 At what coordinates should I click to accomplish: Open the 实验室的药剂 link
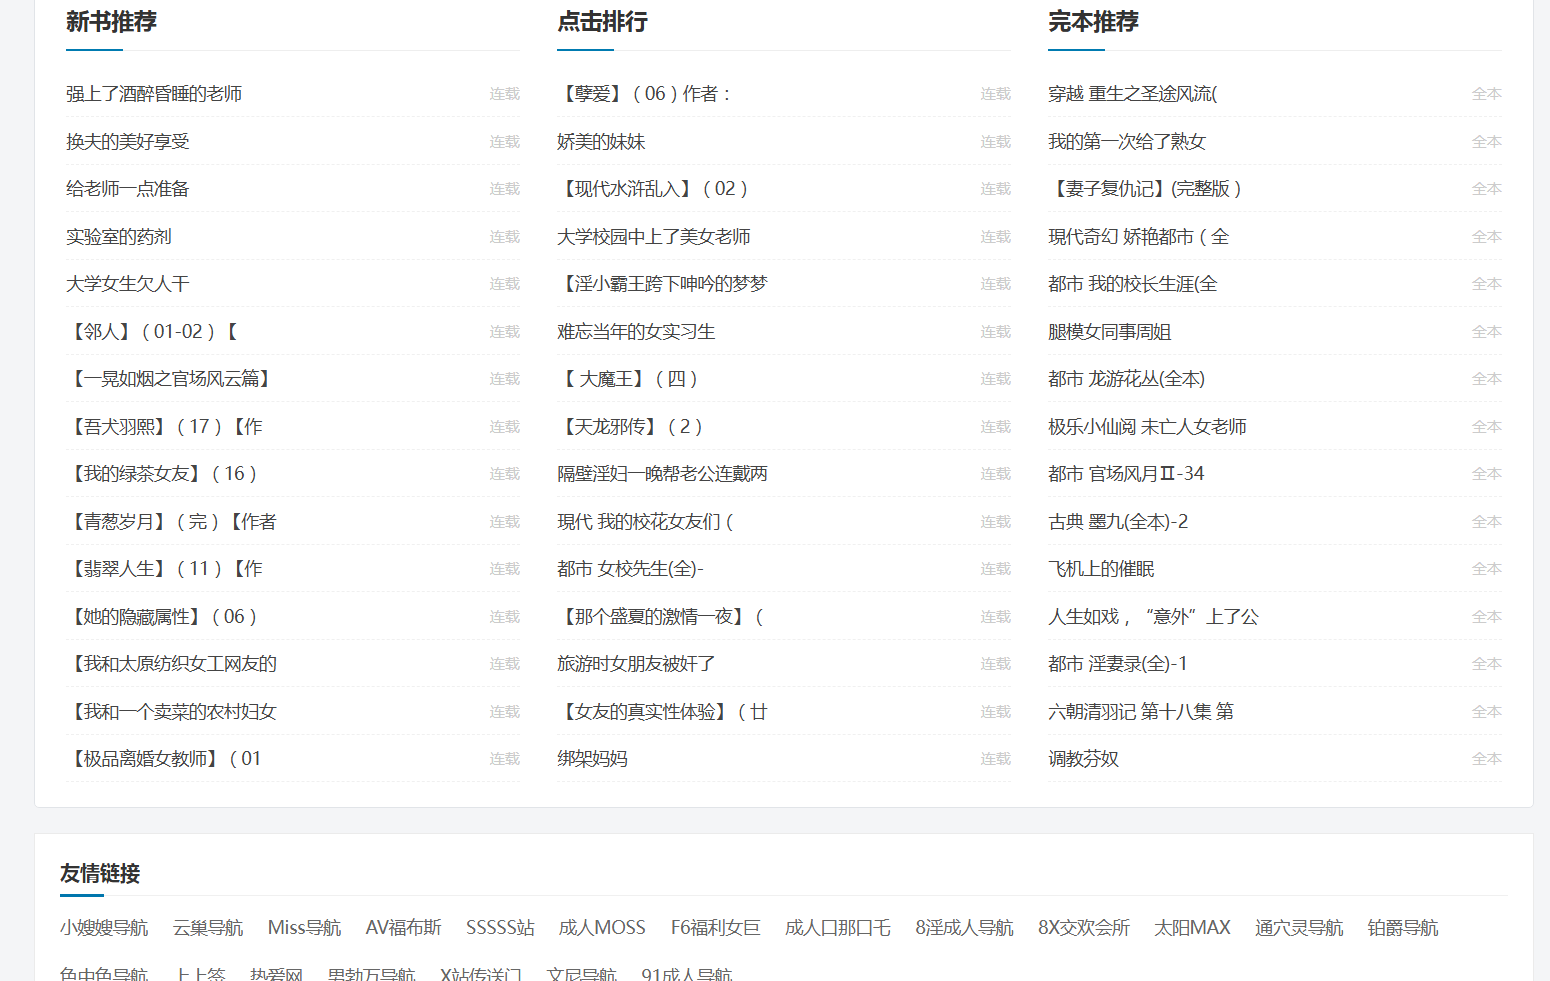tap(119, 237)
